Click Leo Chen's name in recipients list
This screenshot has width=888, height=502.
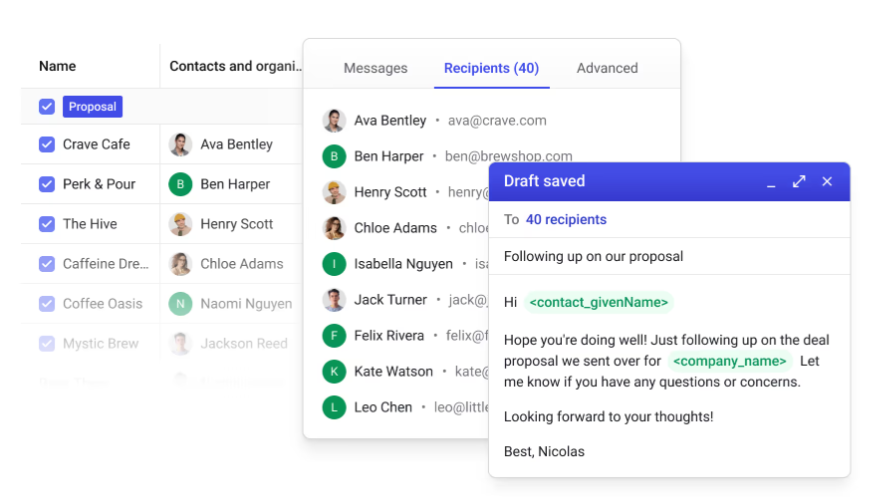[383, 407]
